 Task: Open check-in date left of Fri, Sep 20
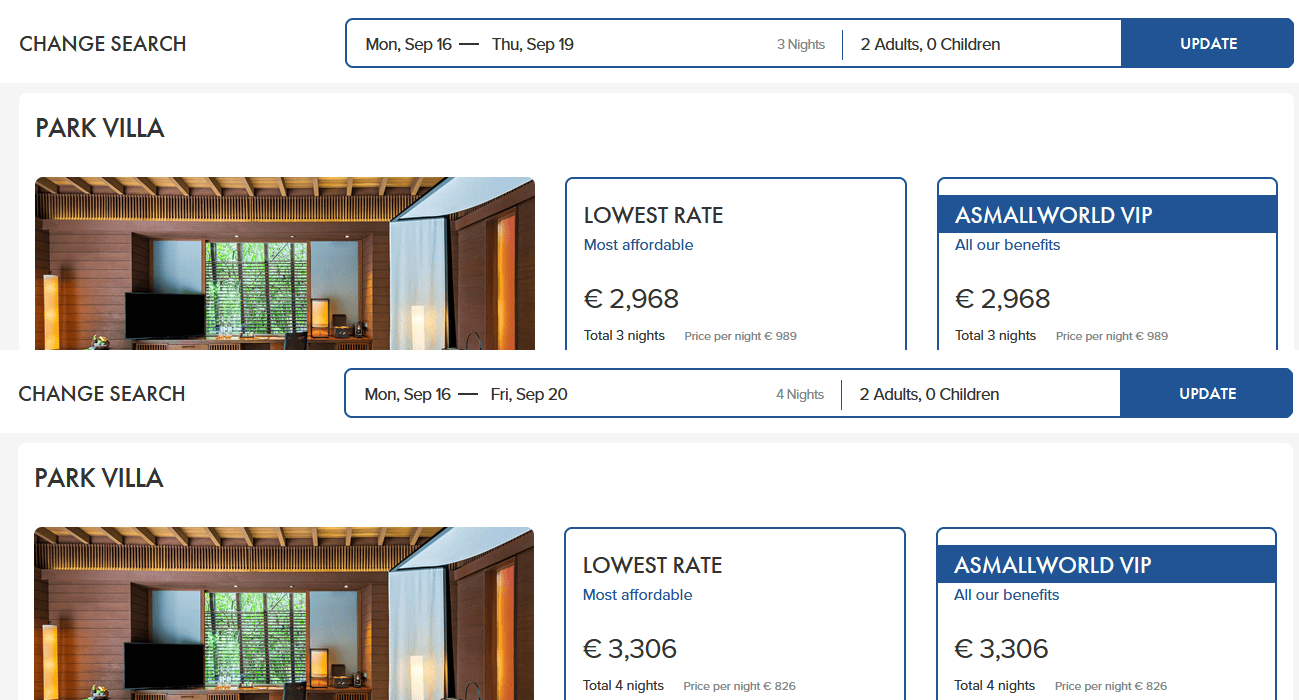[x=407, y=394]
